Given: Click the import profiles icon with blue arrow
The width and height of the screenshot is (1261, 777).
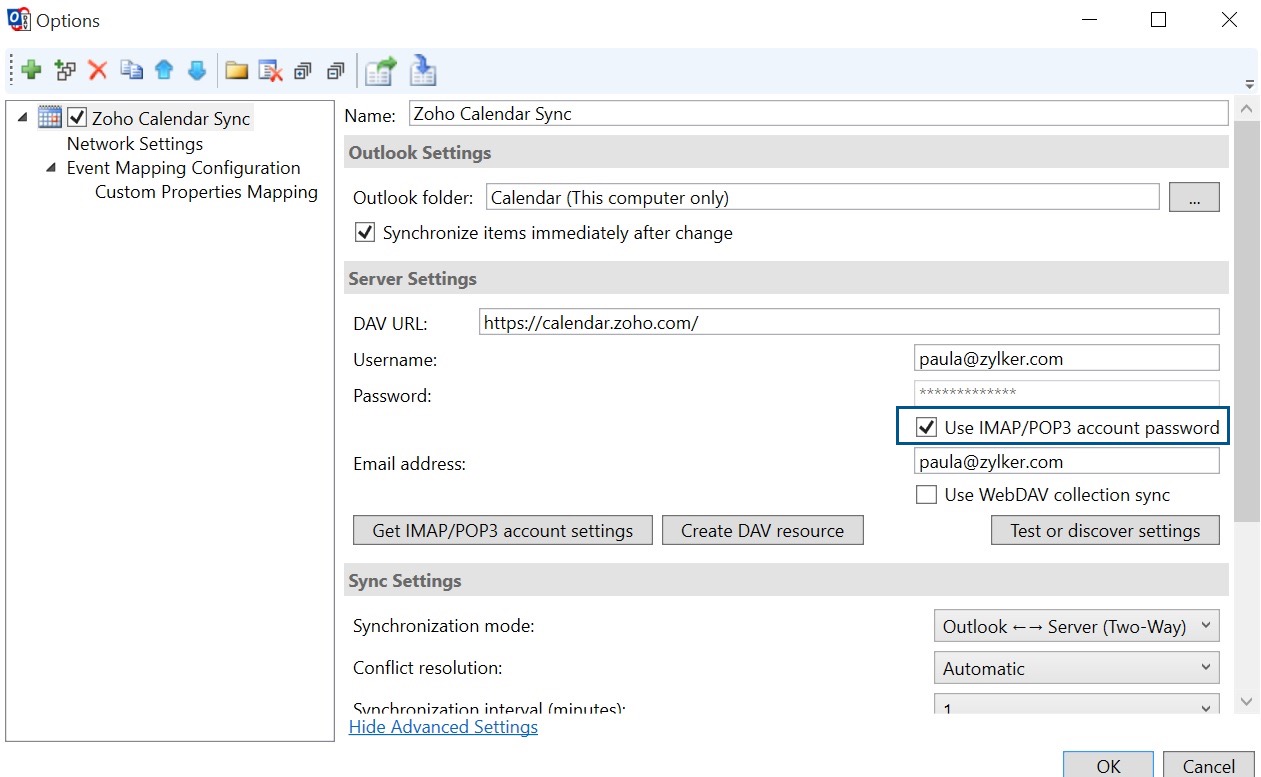Looking at the screenshot, I should 423,71.
